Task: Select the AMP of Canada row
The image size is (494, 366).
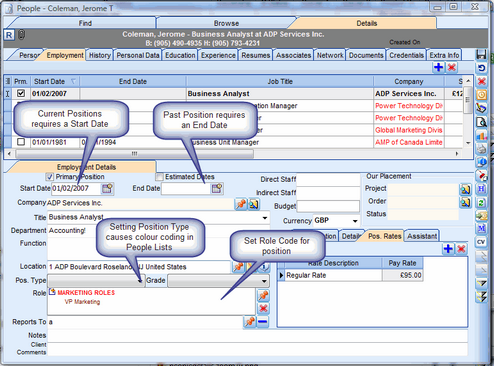Action: 233,142
